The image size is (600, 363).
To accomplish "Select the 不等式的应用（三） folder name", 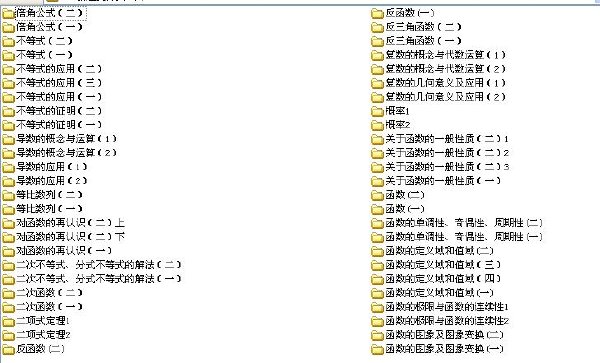I will [59, 83].
